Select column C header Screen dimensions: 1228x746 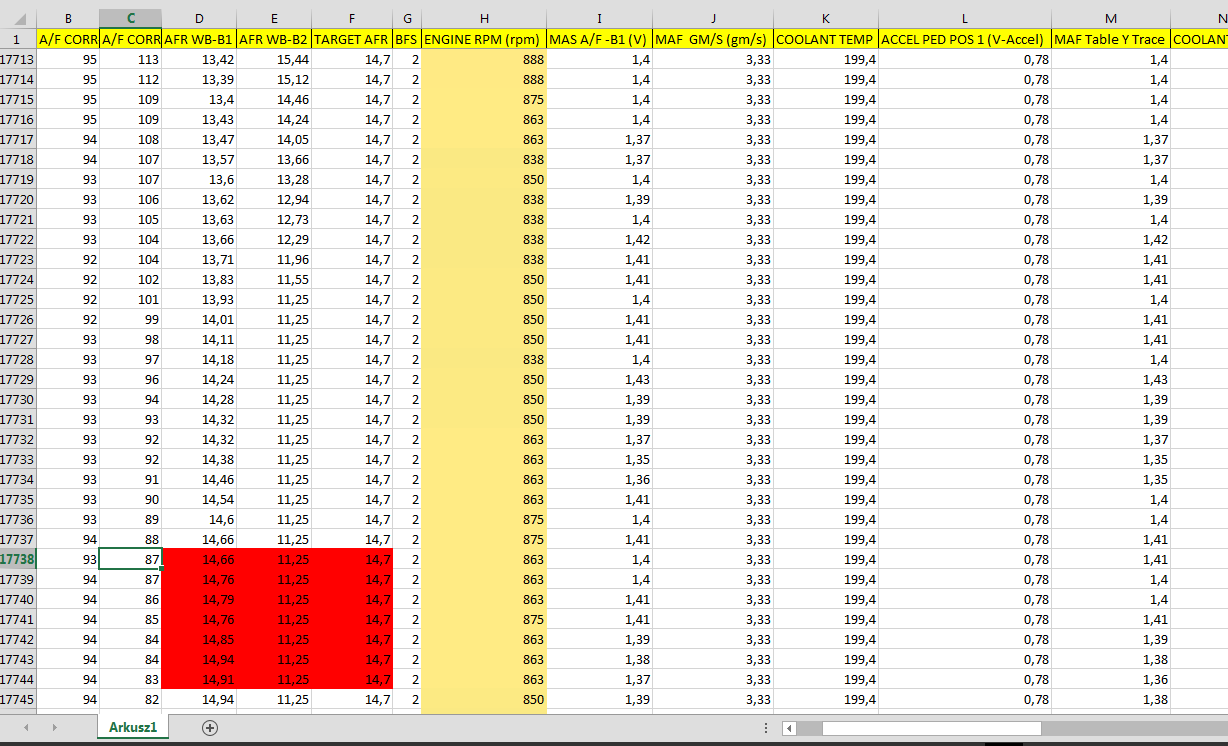130,18
